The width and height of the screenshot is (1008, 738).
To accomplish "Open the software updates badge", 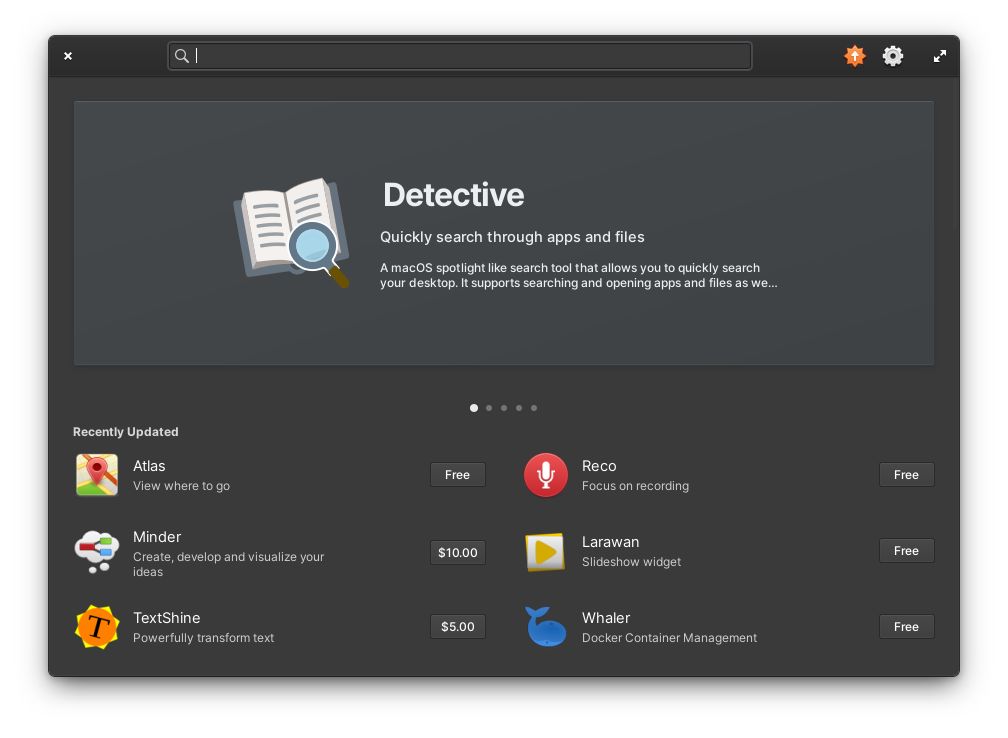I will [x=855, y=56].
